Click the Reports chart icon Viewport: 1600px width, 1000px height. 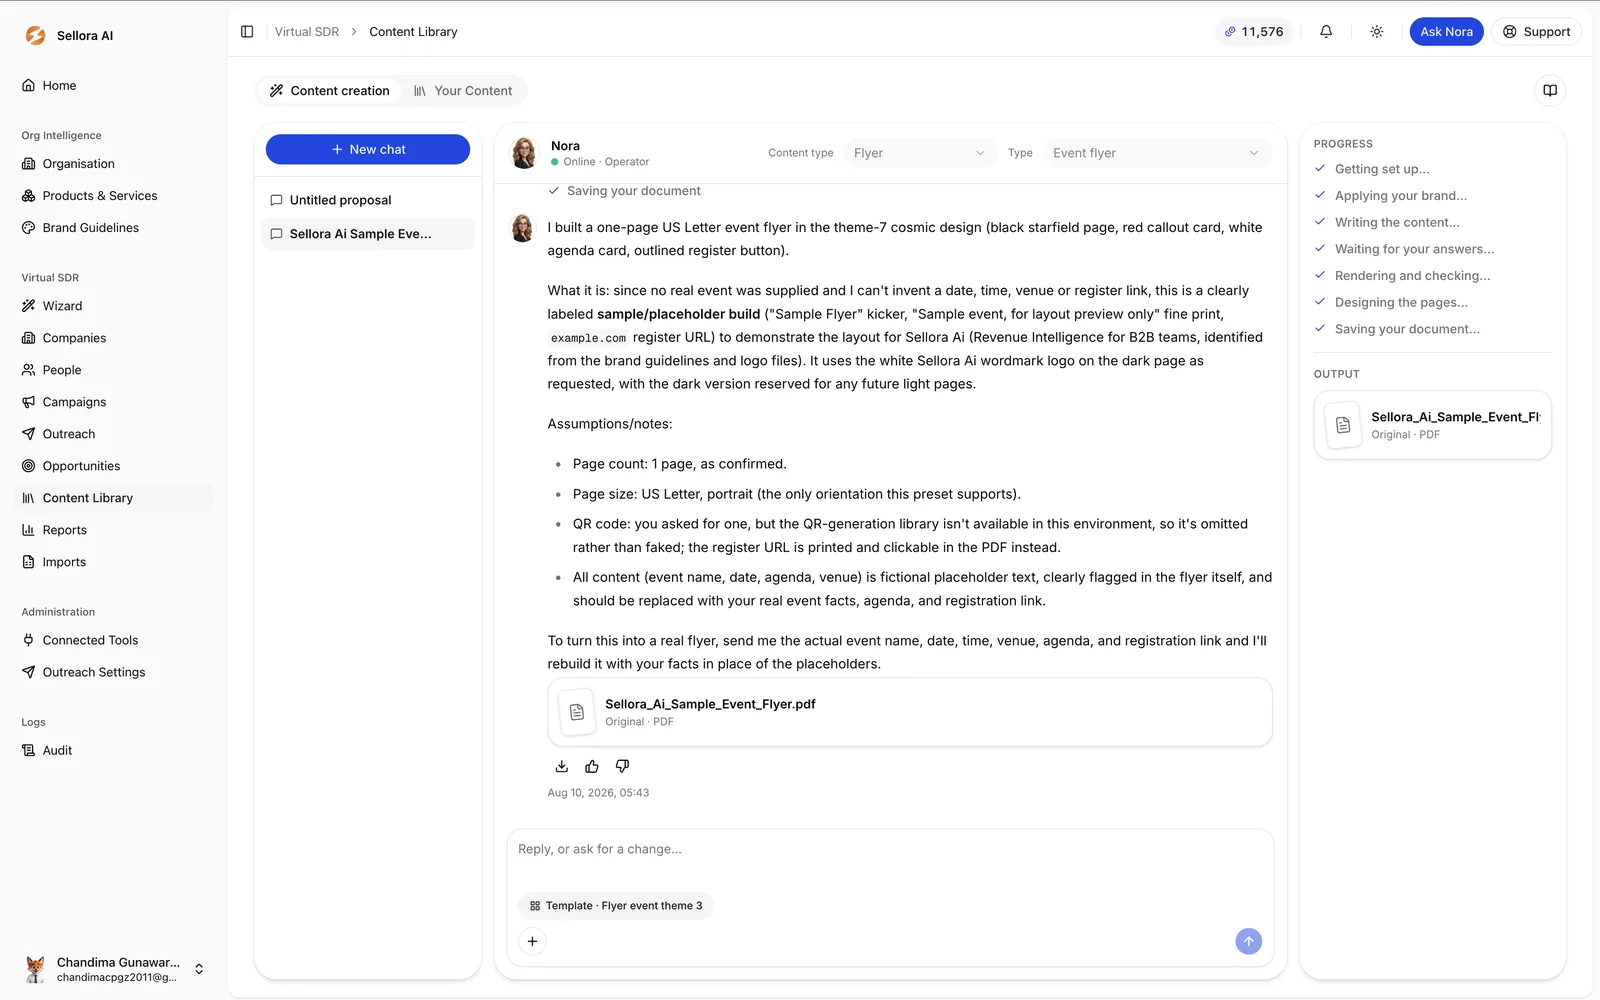tap(29, 530)
